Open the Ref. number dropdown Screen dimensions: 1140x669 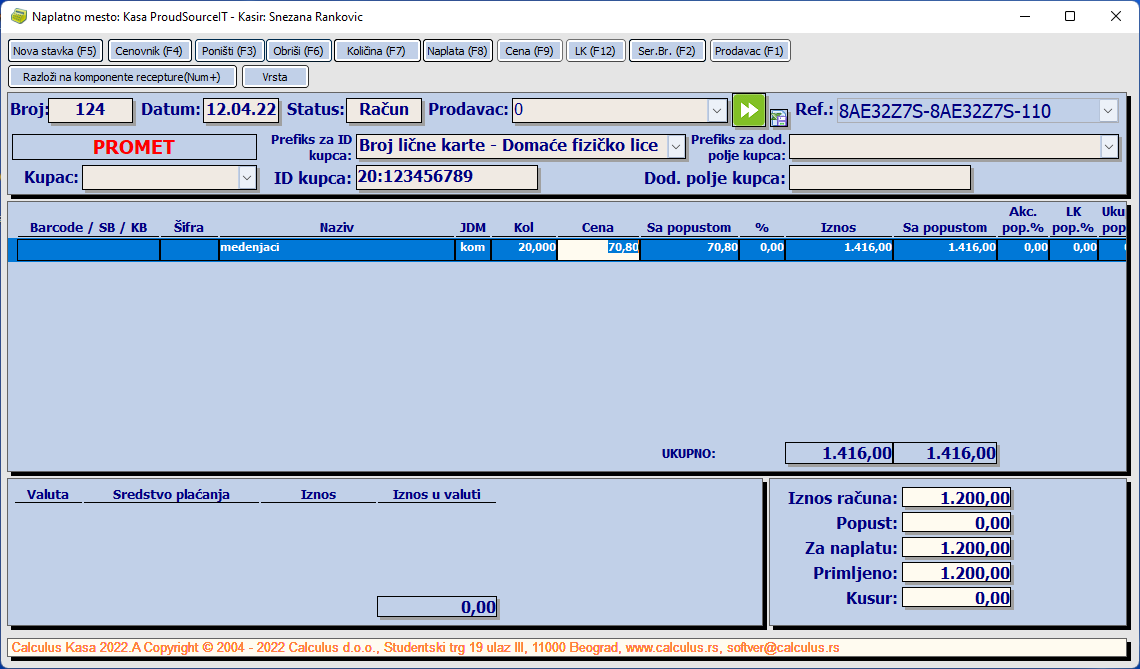(1107, 111)
